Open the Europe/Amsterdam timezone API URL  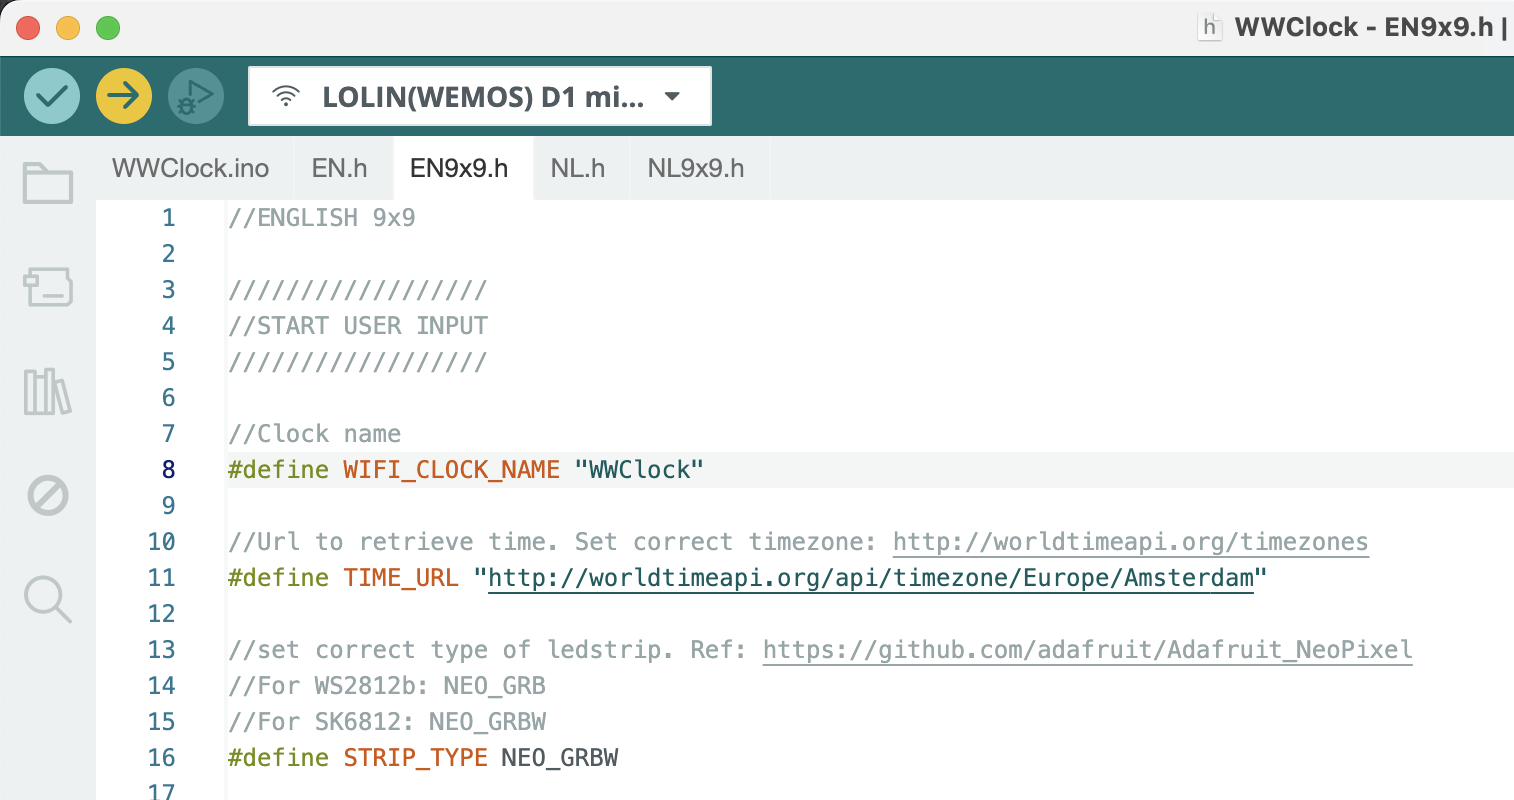click(870, 578)
